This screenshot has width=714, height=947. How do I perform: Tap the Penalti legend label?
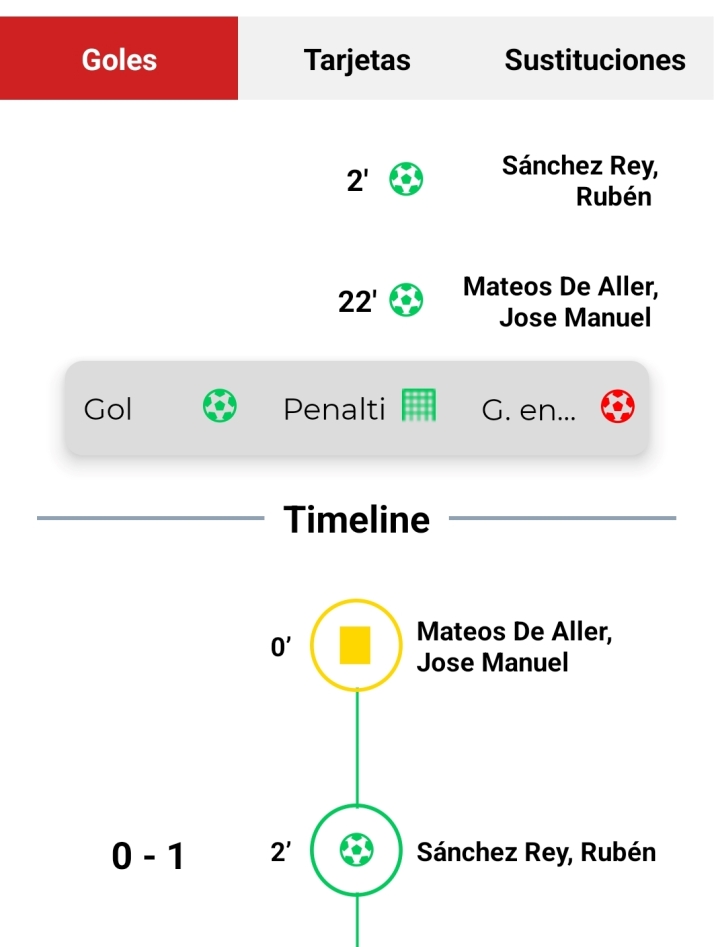[x=334, y=409]
